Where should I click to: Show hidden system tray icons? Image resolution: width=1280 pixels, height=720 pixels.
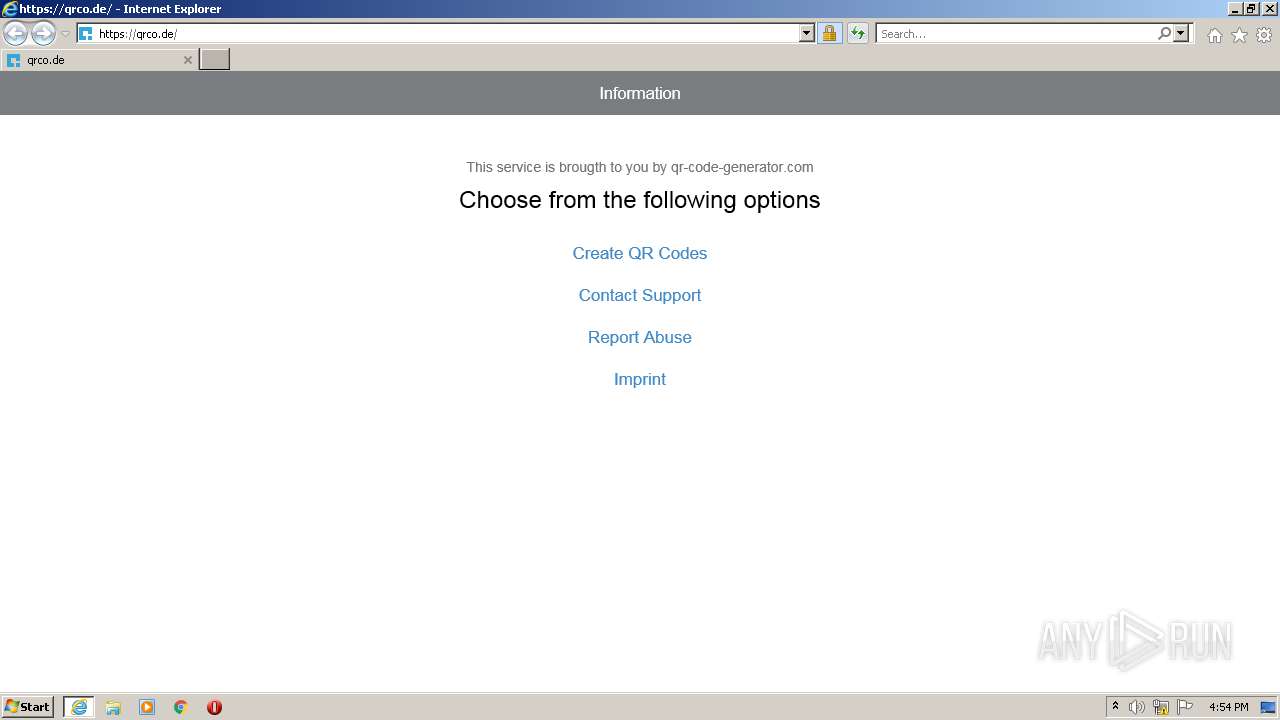[1115, 707]
